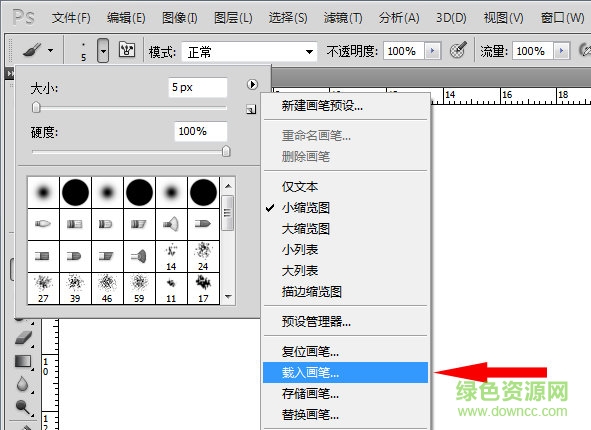Open the 选择(S) menu
This screenshot has height=430, width=591.
coord(288,18)
